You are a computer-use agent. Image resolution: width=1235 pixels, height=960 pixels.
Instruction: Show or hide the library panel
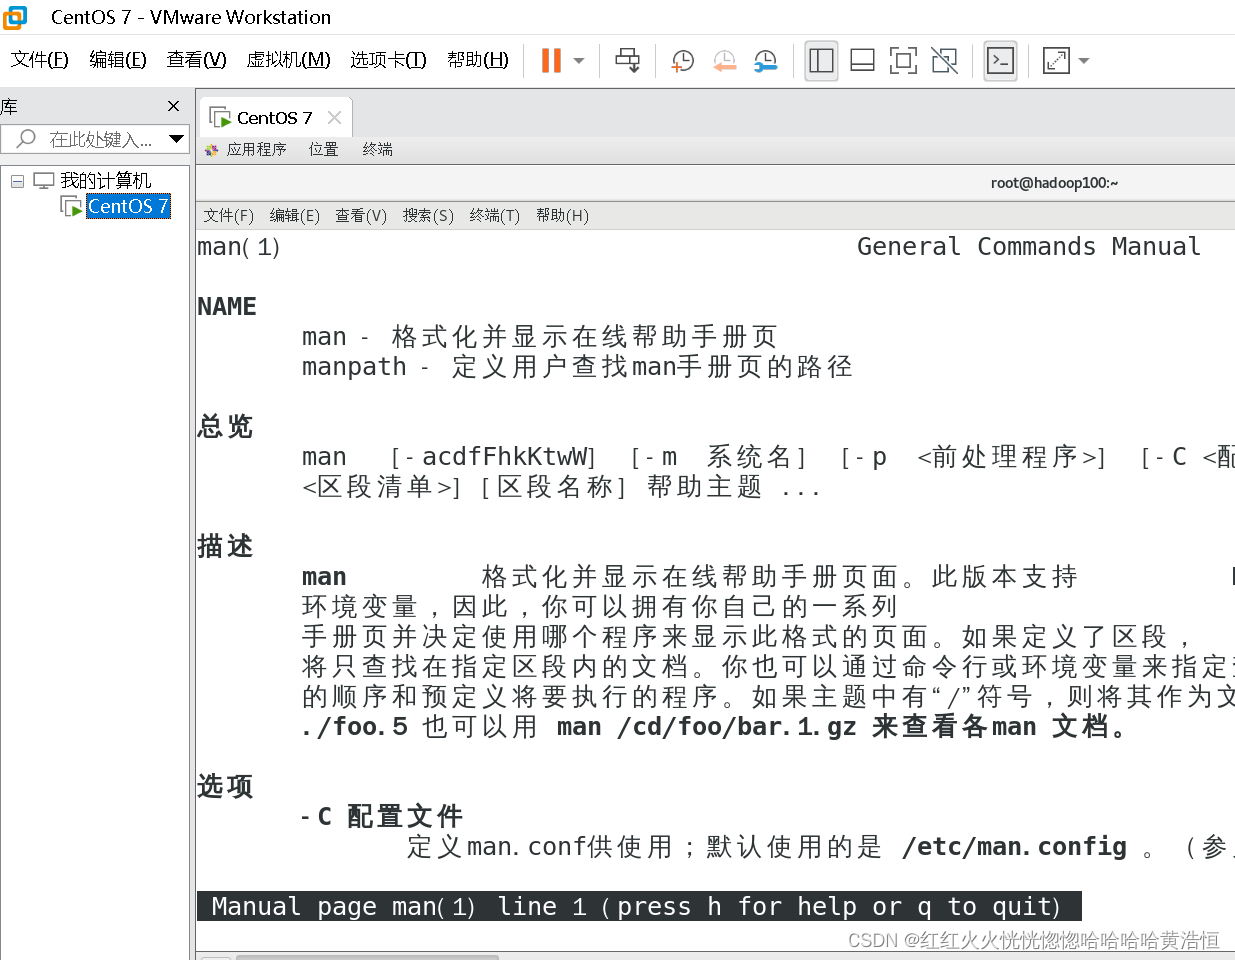(x=821, y=60)
